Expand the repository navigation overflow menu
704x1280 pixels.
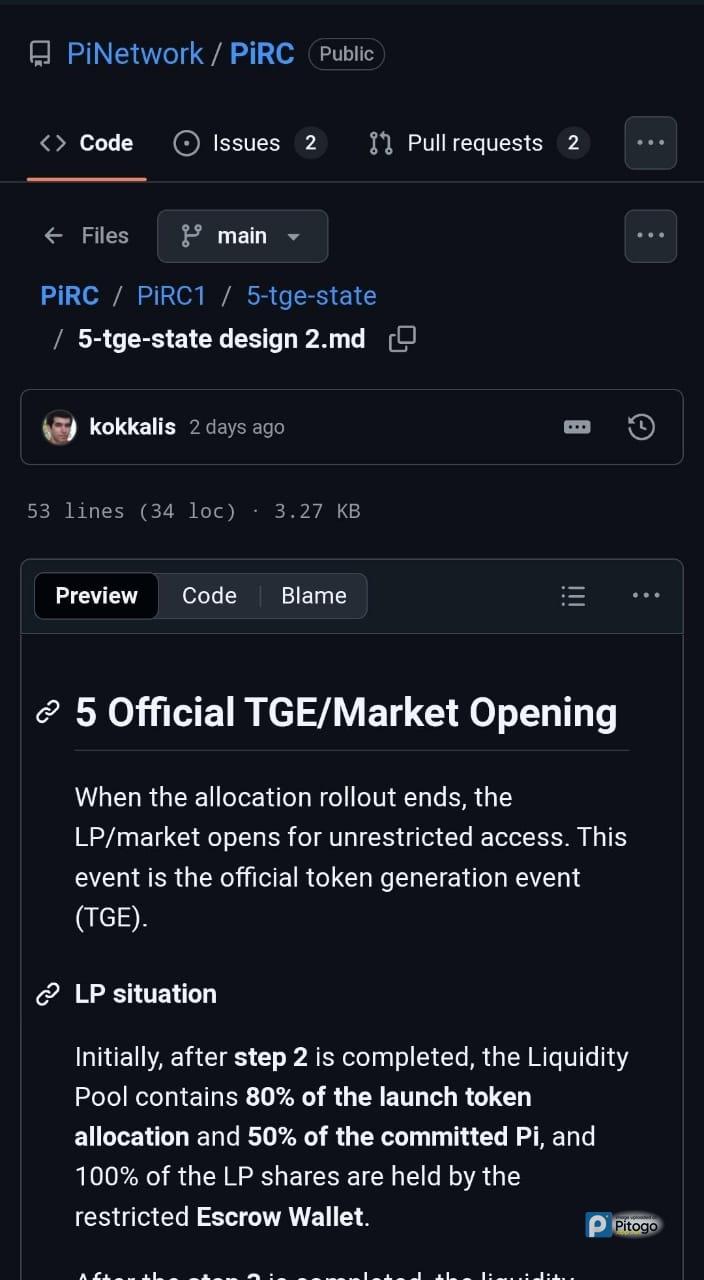650,143
